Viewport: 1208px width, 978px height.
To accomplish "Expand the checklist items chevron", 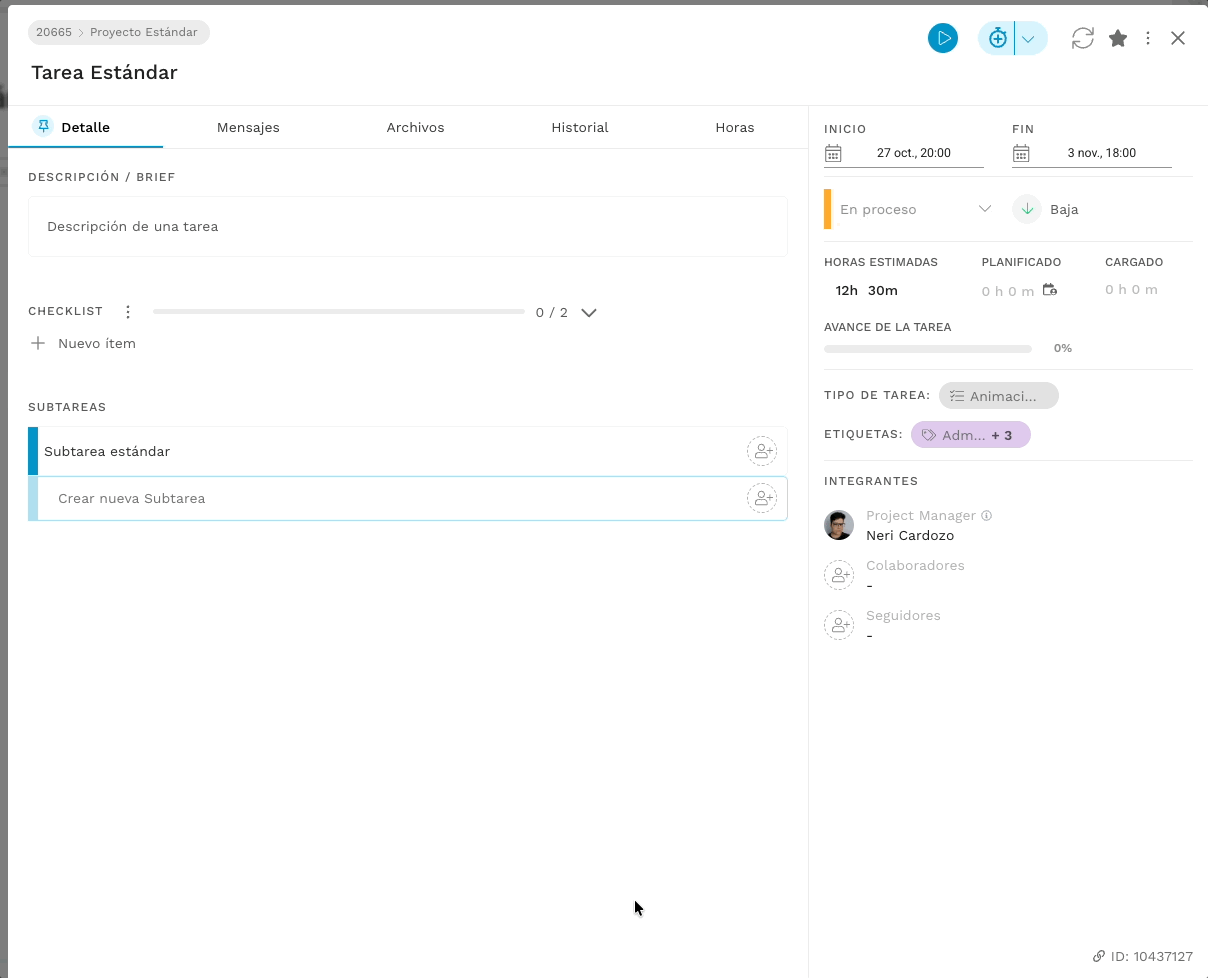I will tap(589, 312).
